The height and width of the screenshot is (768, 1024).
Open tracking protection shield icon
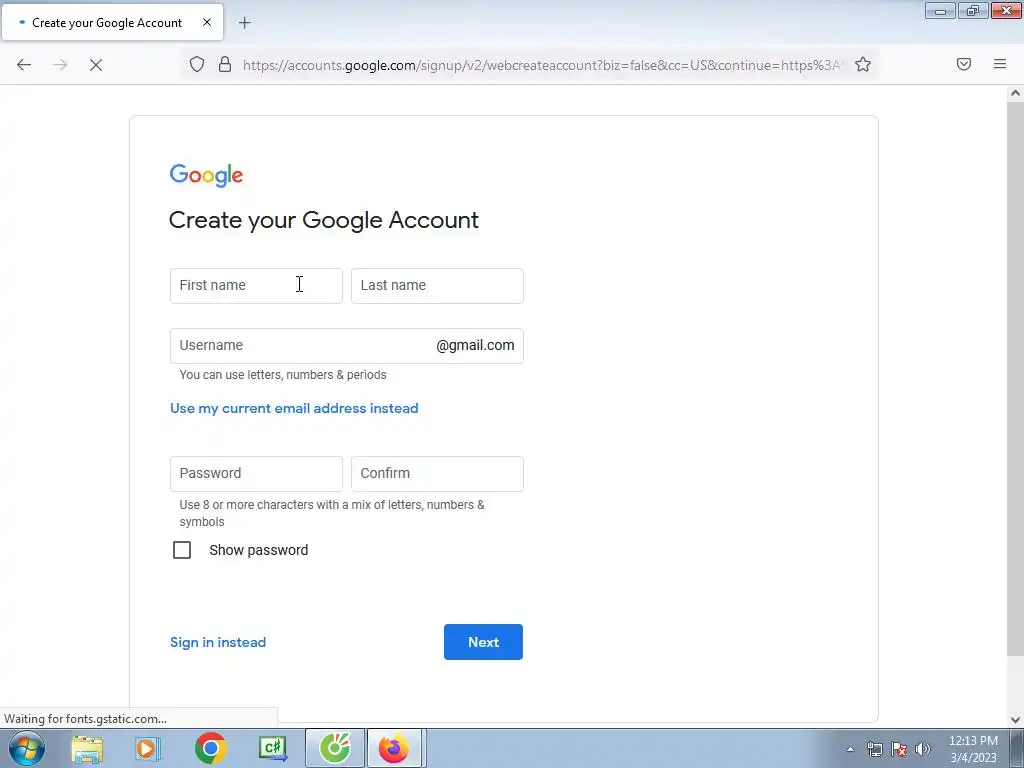197,64
